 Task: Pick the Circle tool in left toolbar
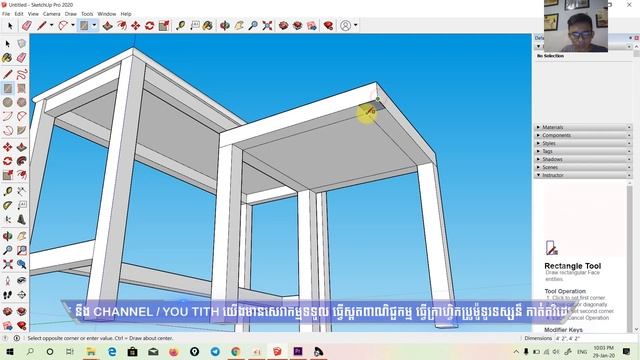click(x=8, y=102)
